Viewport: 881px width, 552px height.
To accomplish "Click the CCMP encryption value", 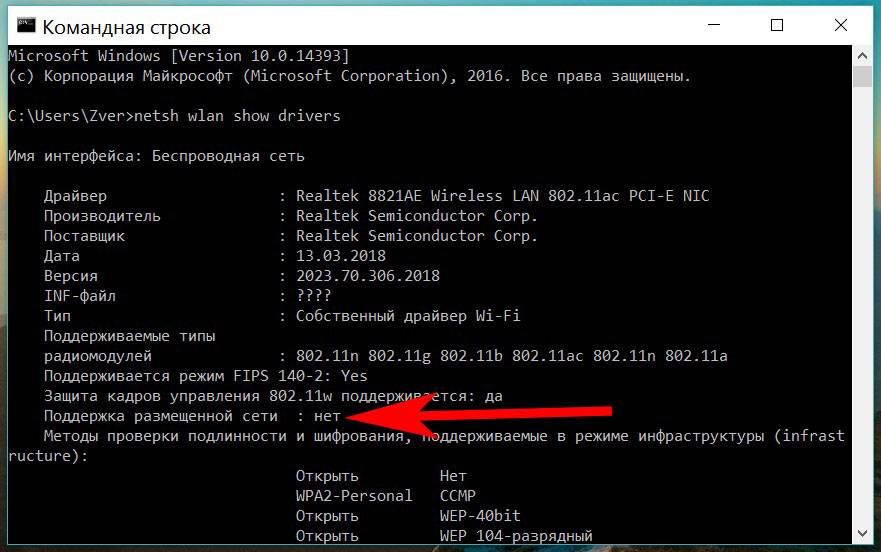I will 457,496.
